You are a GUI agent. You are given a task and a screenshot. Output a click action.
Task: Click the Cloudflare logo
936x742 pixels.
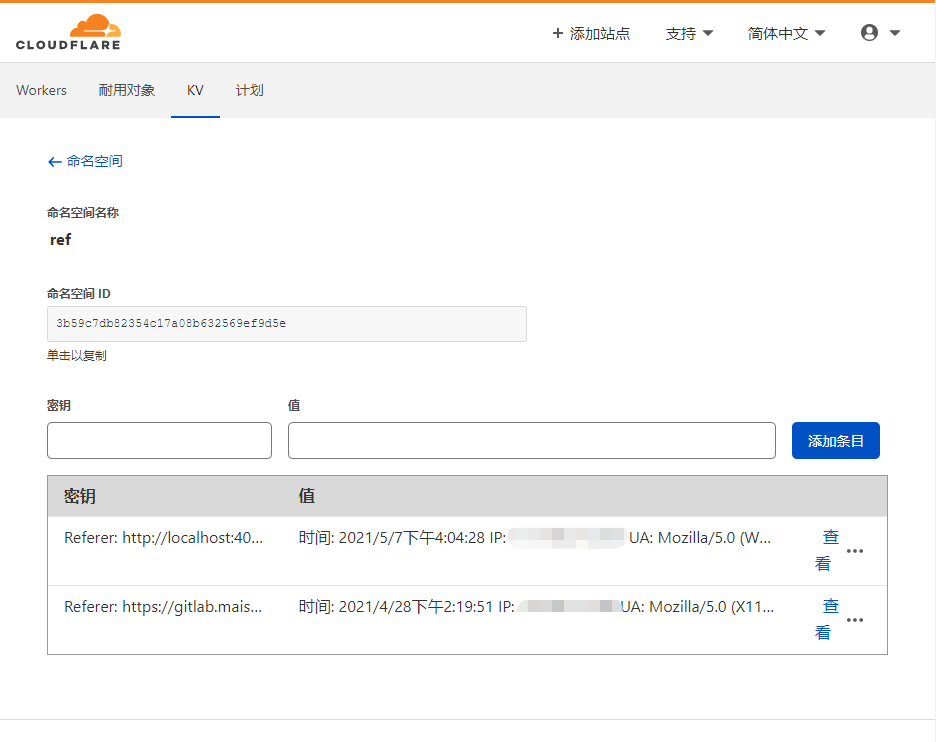pyautogui.click(x=68, y=32)
